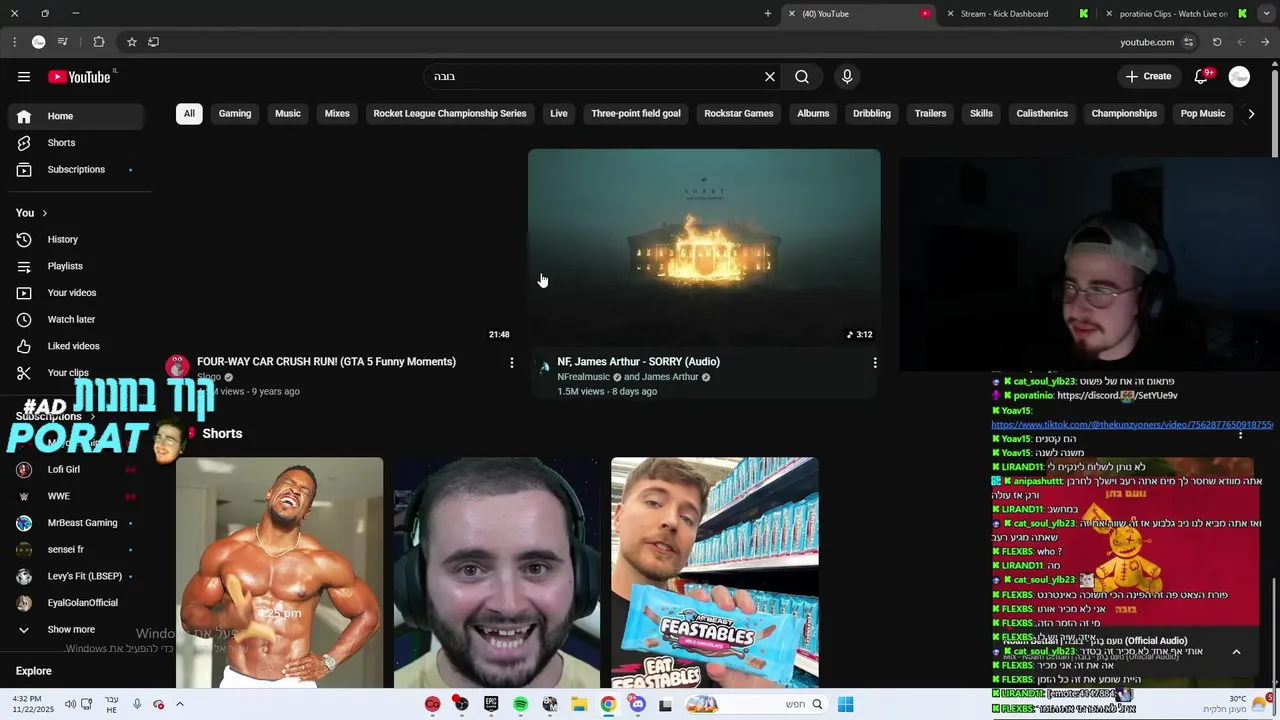
Task: Click the Windows Start button
Action: point(845,704)
